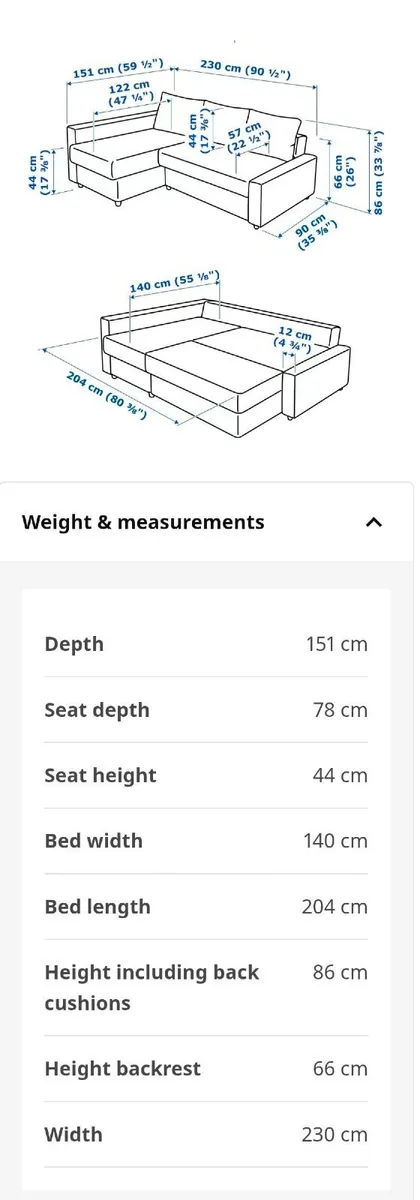Image resolution: width=420 pixels, height=1200 pixels.
Task: Click the 230 cm width value
Action: 335,1134
